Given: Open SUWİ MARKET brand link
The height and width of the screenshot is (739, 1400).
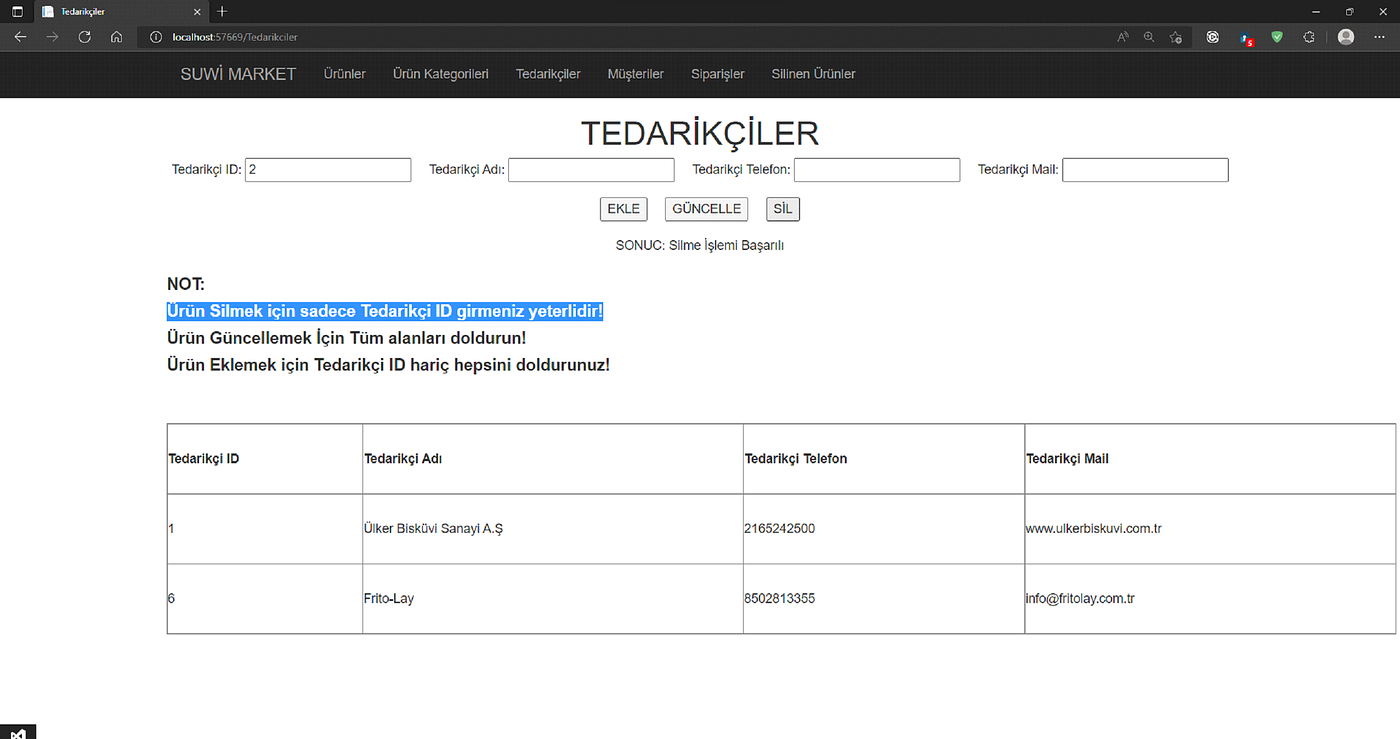Looking at the screenshot, I should coord(238,74).
